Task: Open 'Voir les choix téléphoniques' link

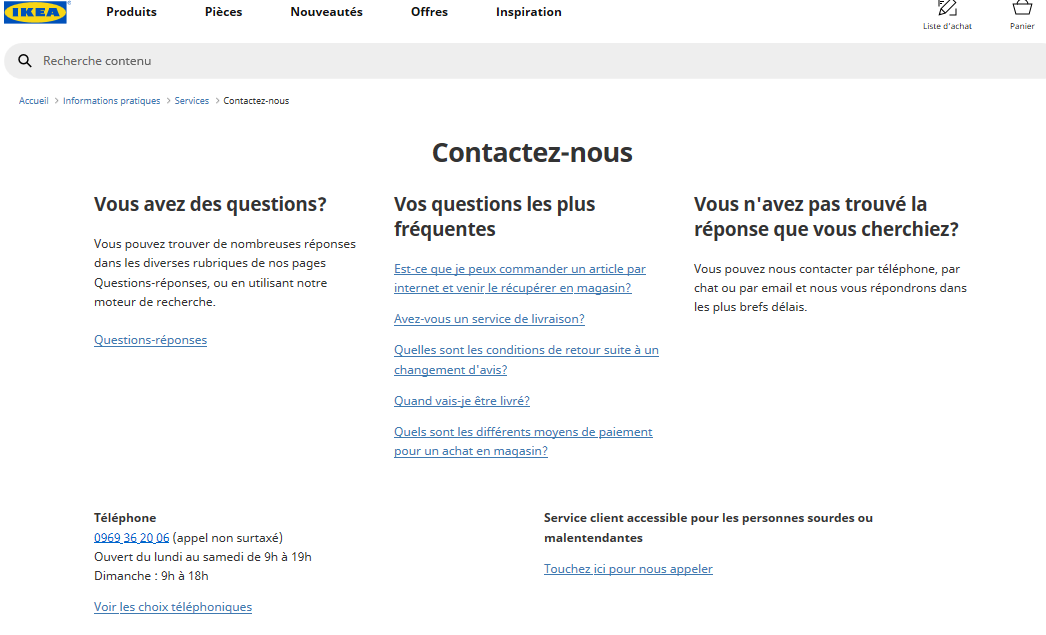Action: coord(173,606)
